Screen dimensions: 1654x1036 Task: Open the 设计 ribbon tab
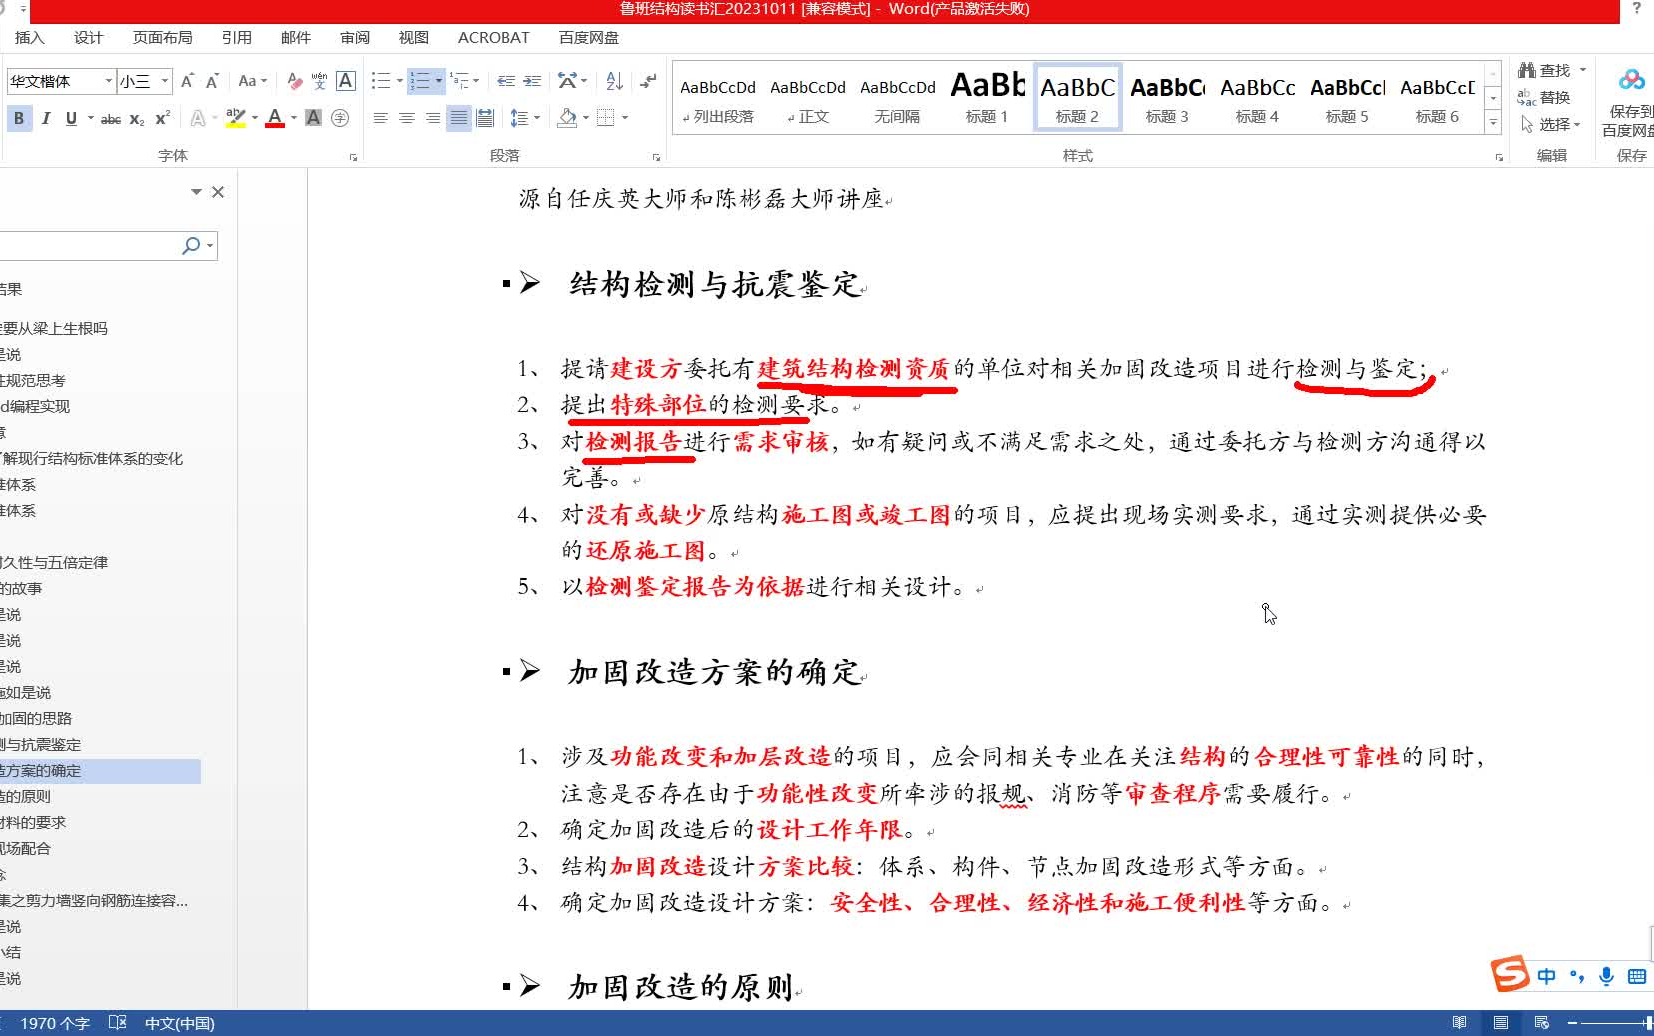[88, 37]
